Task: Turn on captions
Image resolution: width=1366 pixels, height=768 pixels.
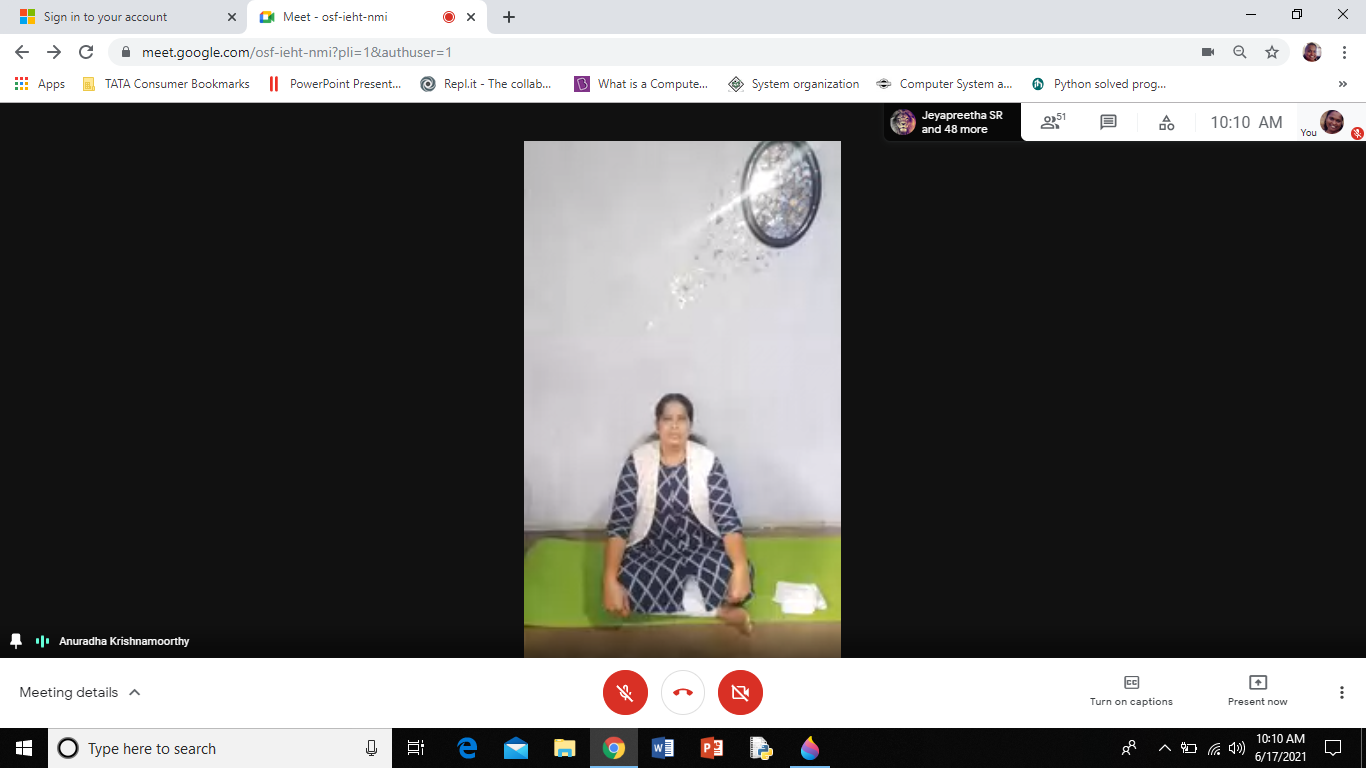Action: coord(1131,691)
